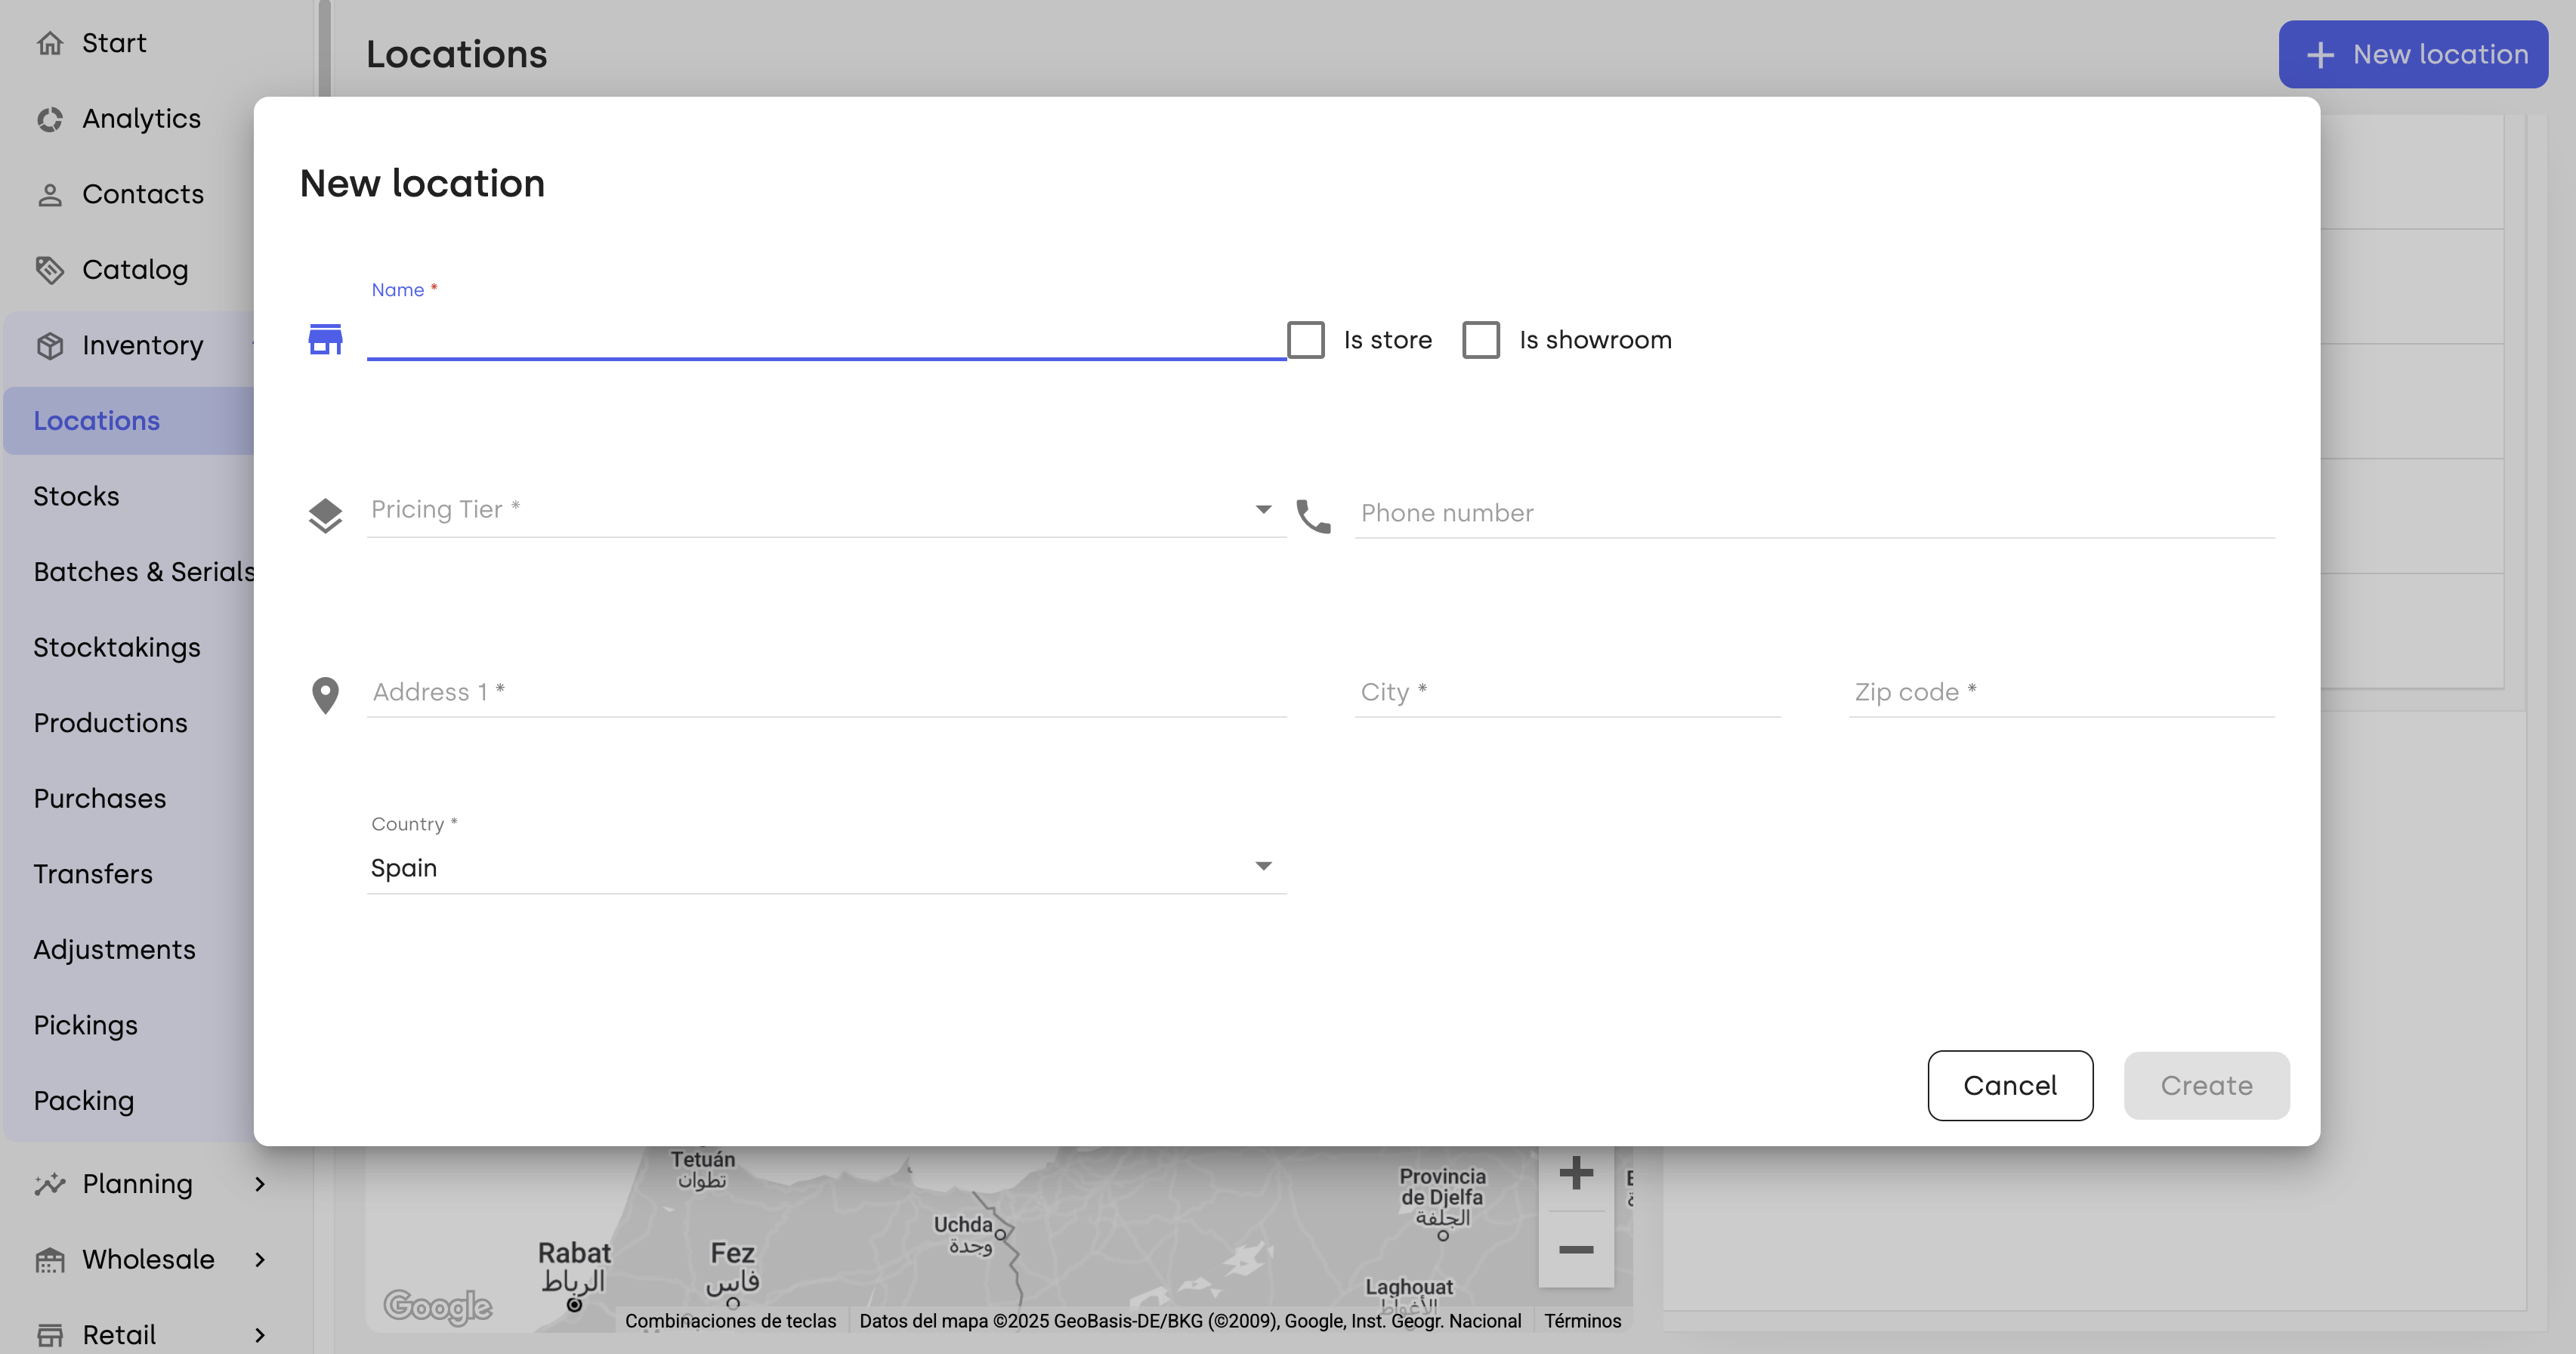The image size is (2576, 1354).
Task: Click the Phone number field
Action: (1814, 513)
